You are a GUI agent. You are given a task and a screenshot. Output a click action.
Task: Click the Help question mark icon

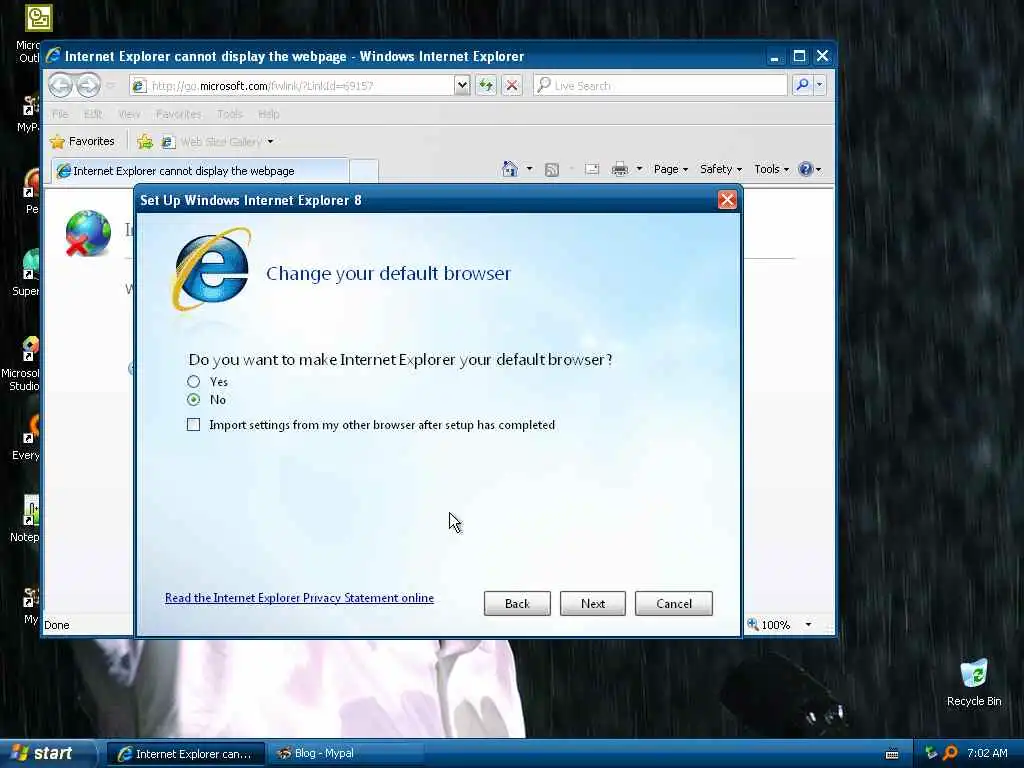(805, 169)
